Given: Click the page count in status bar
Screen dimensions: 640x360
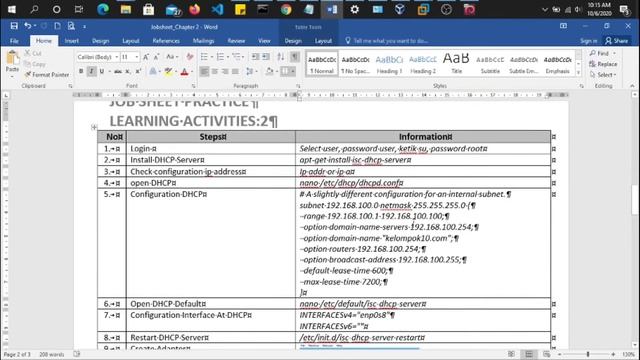Looking at the screenshot, I should [17, 354].
